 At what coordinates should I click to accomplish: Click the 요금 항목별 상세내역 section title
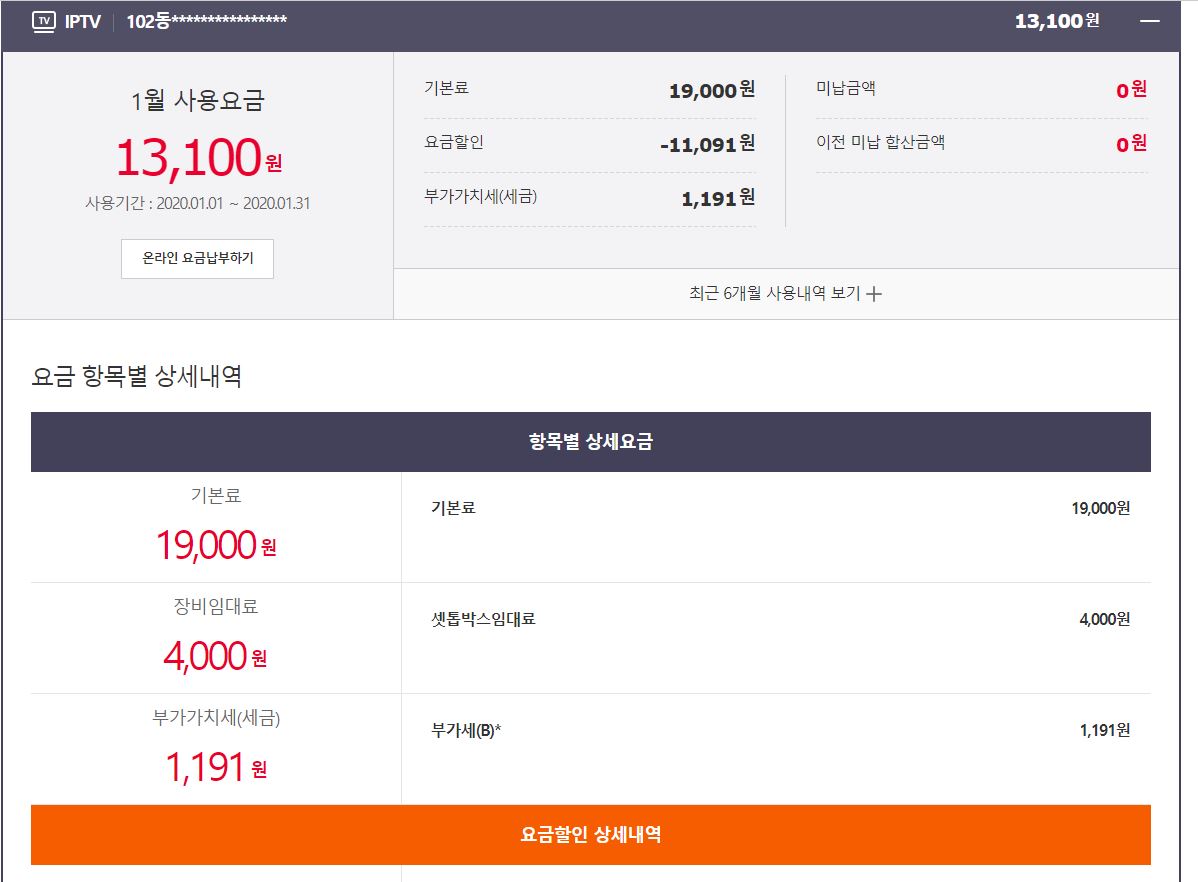click(x=137, y=376)
